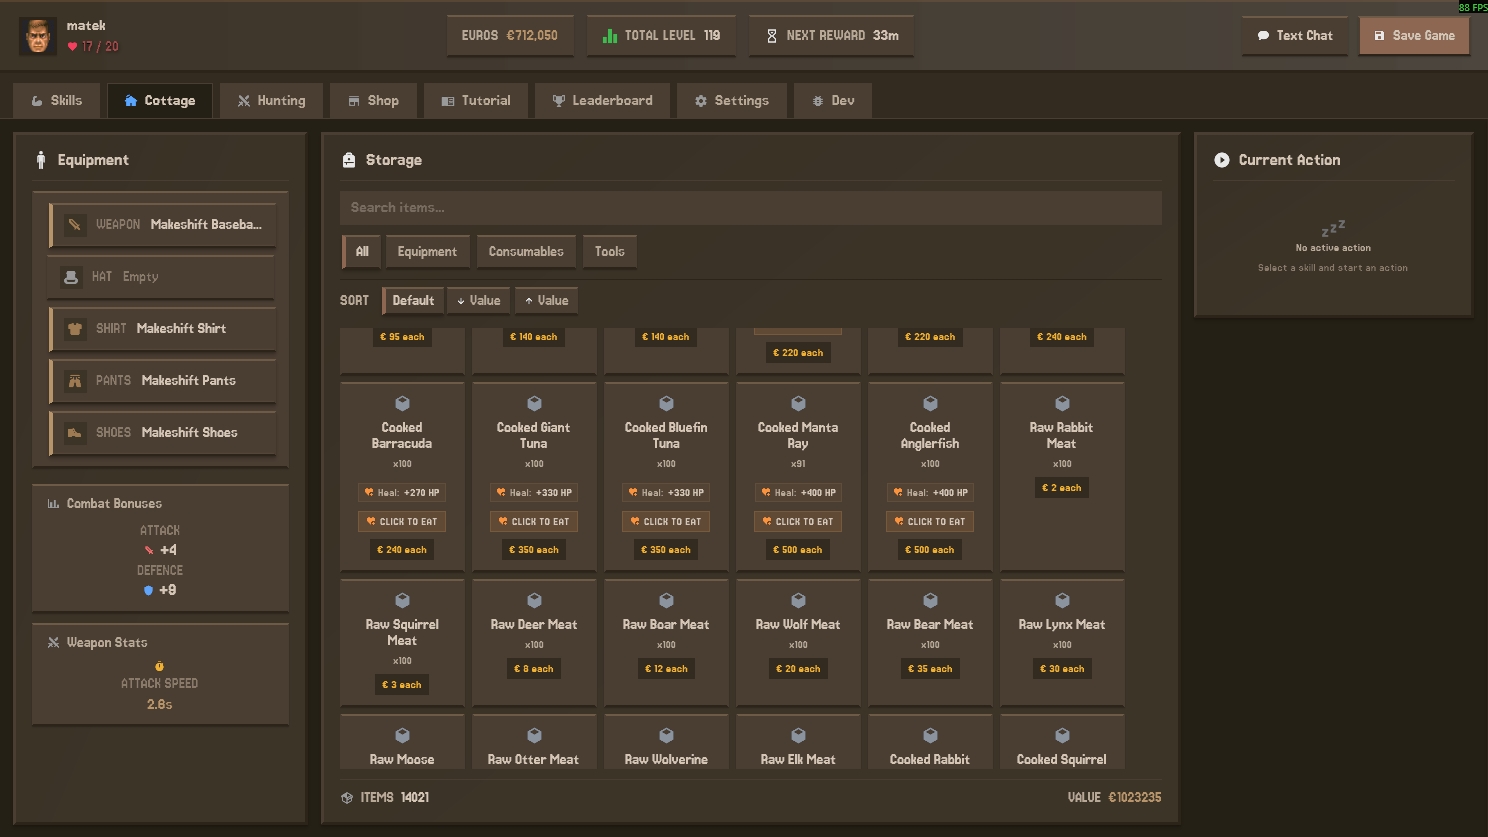Sort storage by descending Value

[478, 301]
